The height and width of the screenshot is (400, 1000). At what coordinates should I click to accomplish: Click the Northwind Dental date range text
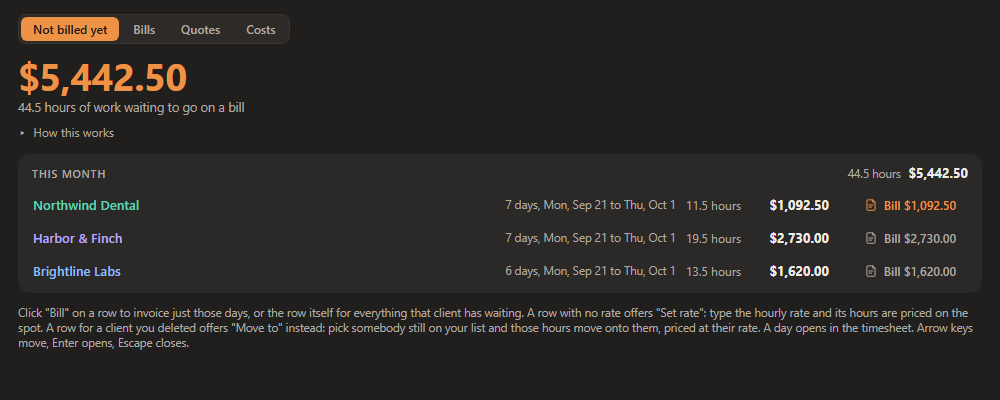[x=590, y=205]
